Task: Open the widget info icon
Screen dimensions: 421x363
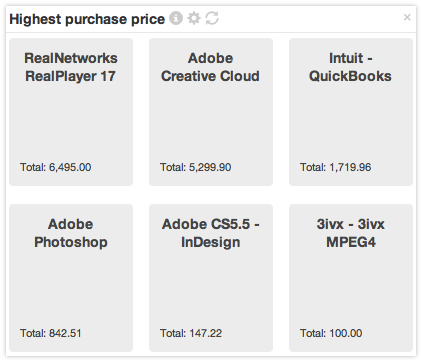Action: click(176, 18)
